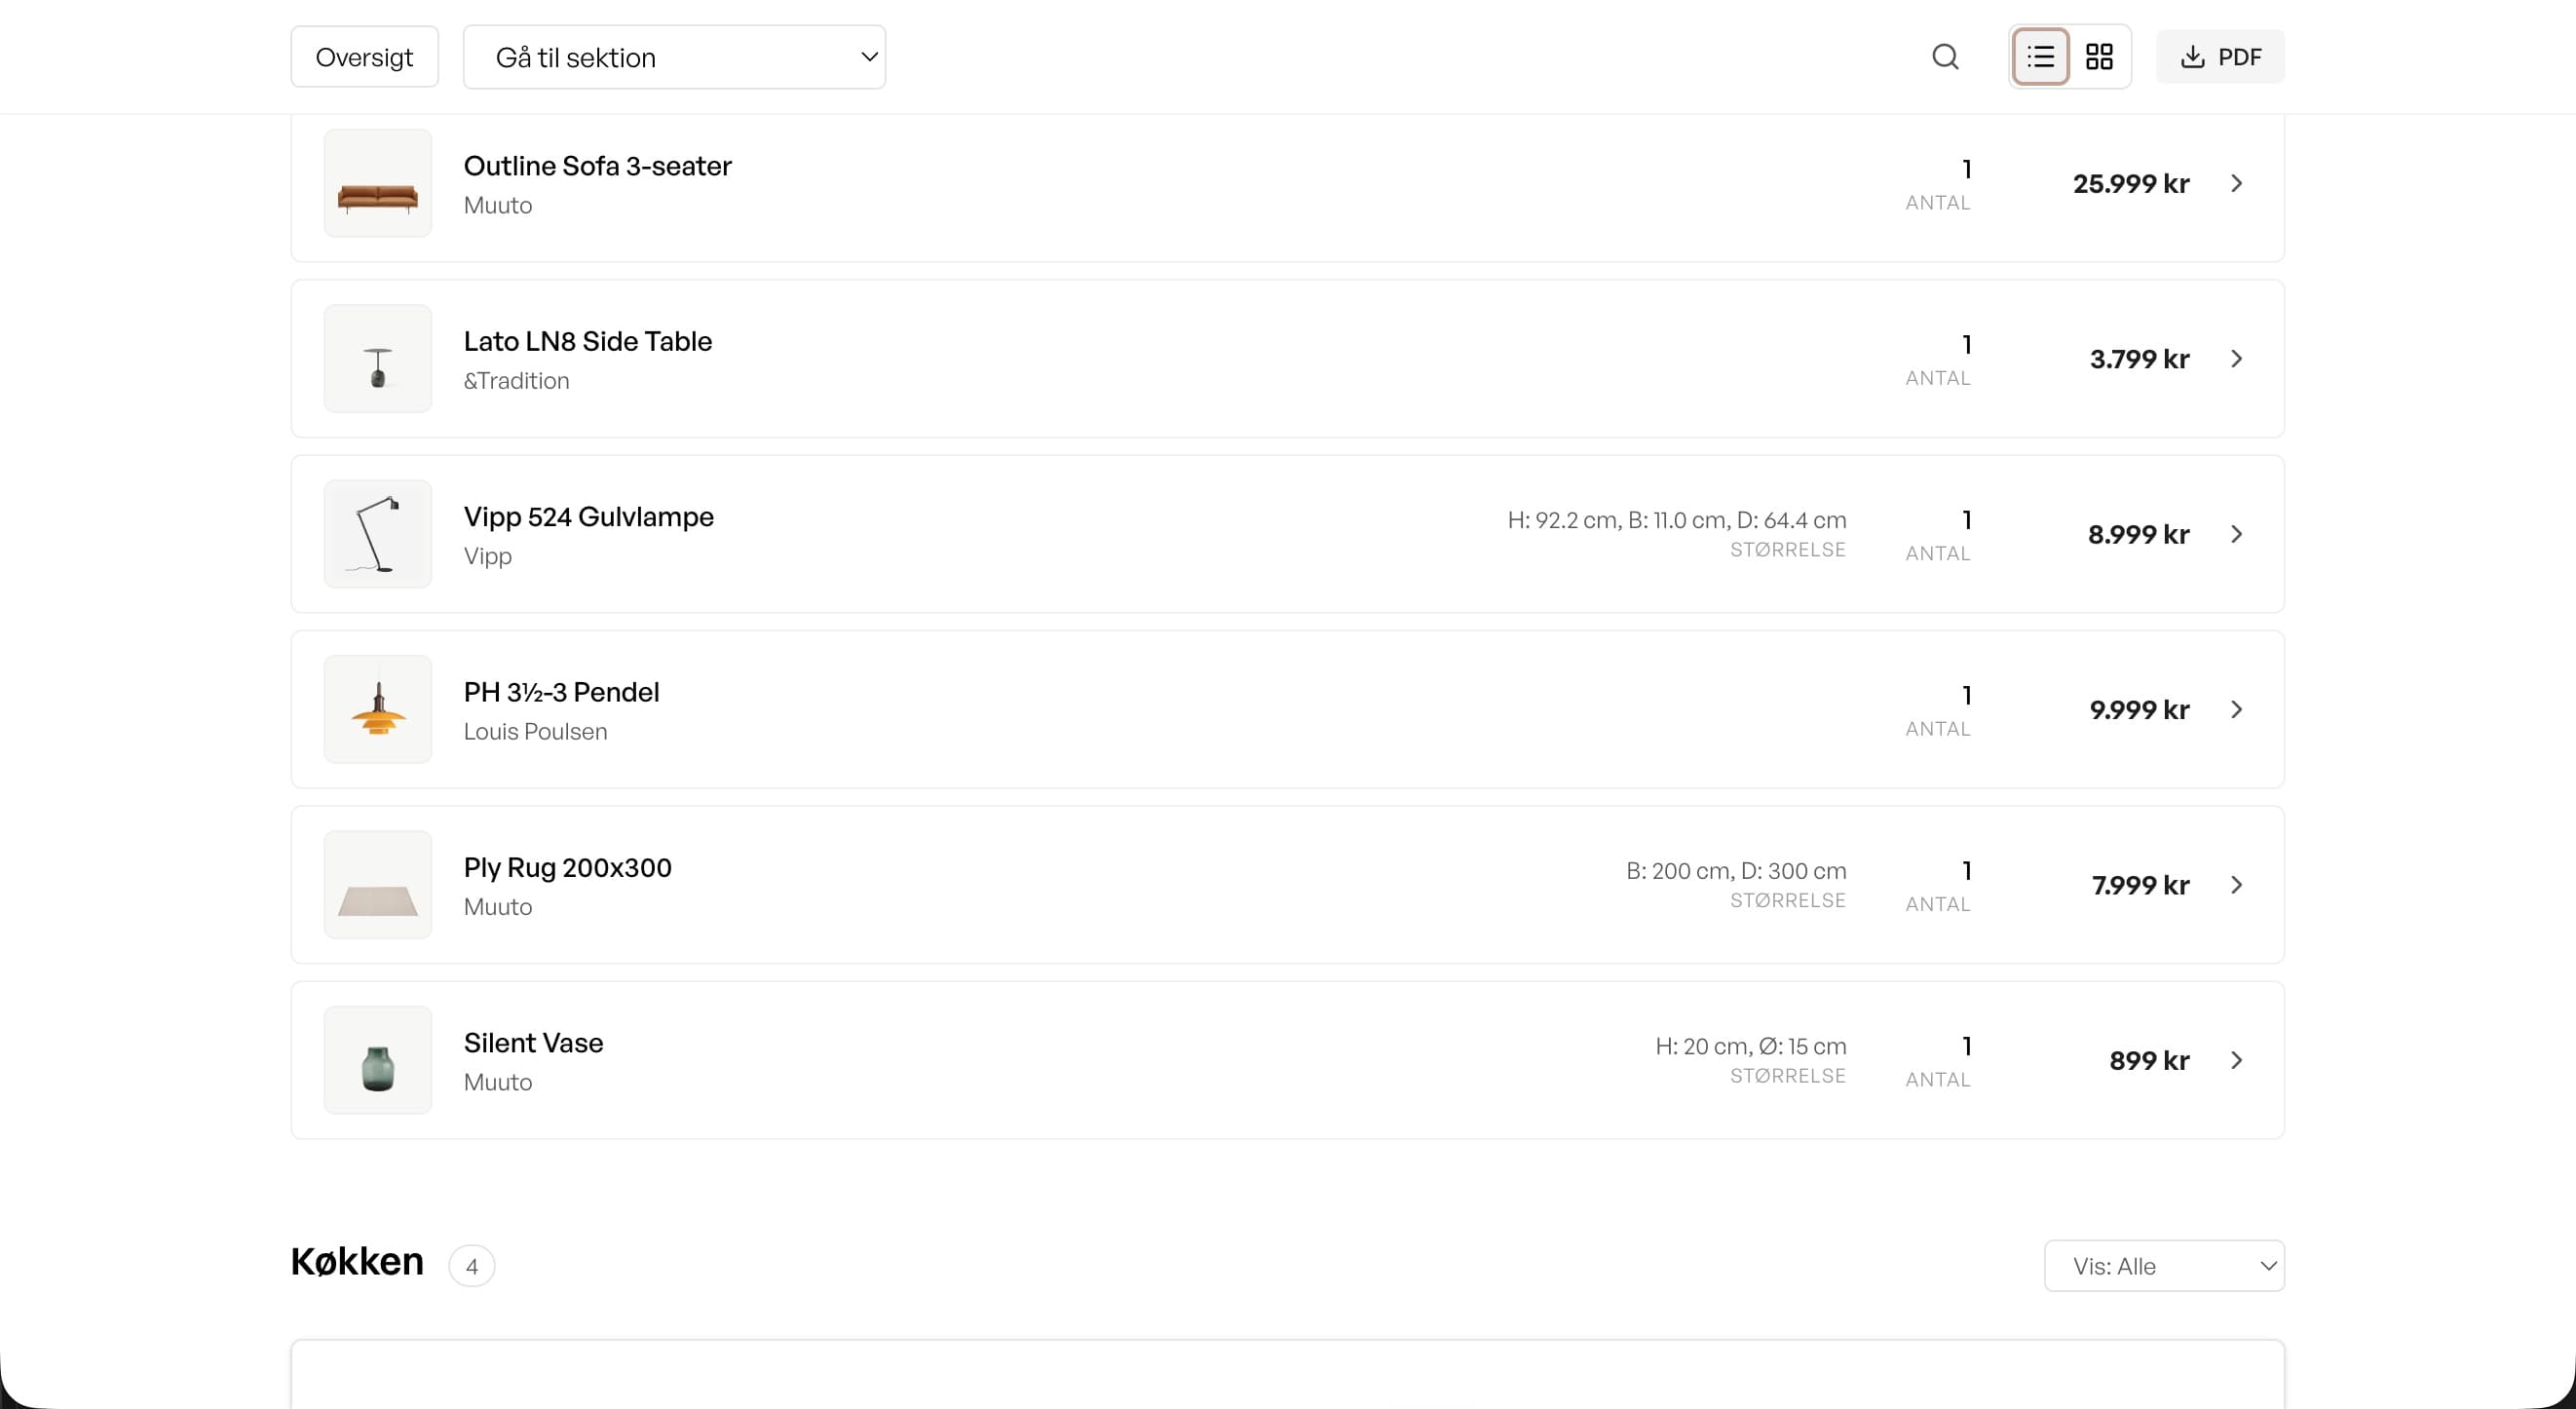Open the Vipp 524 Gulvlampe thumbnail
2576x1409 pixels.
378,535
